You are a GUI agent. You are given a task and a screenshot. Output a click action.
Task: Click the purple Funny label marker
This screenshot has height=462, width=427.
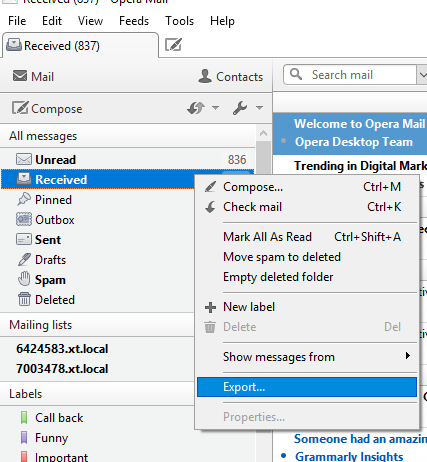24,437
